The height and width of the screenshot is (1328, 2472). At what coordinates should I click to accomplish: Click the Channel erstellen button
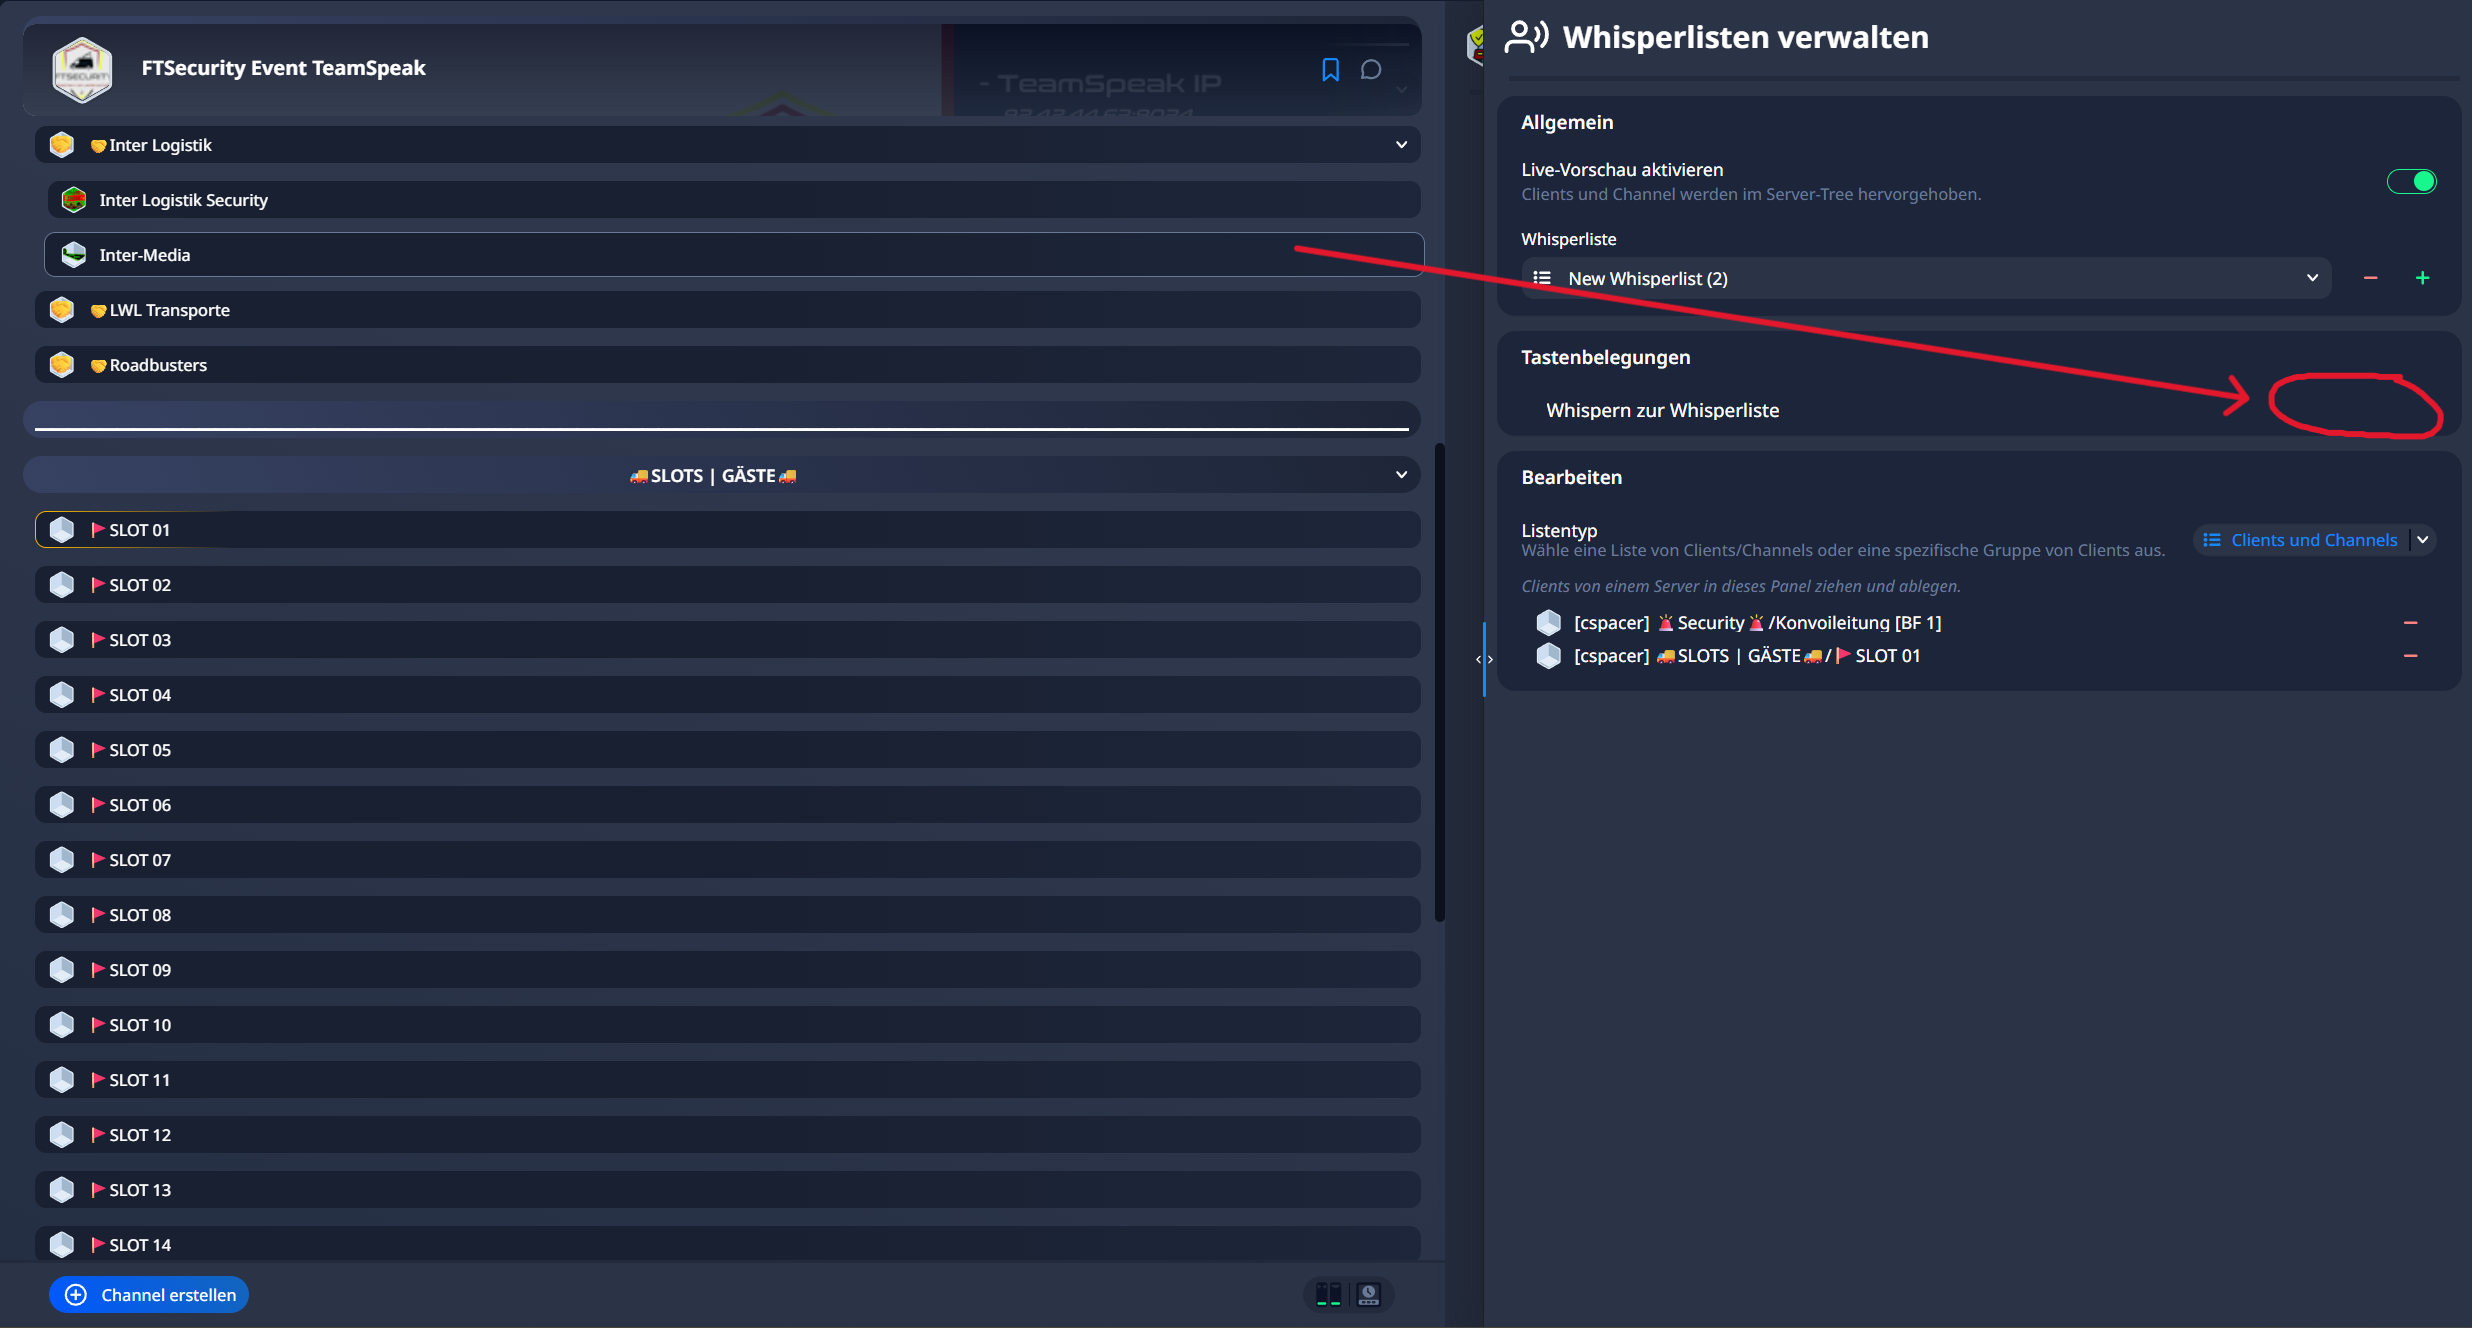[x=149, y=1295]
